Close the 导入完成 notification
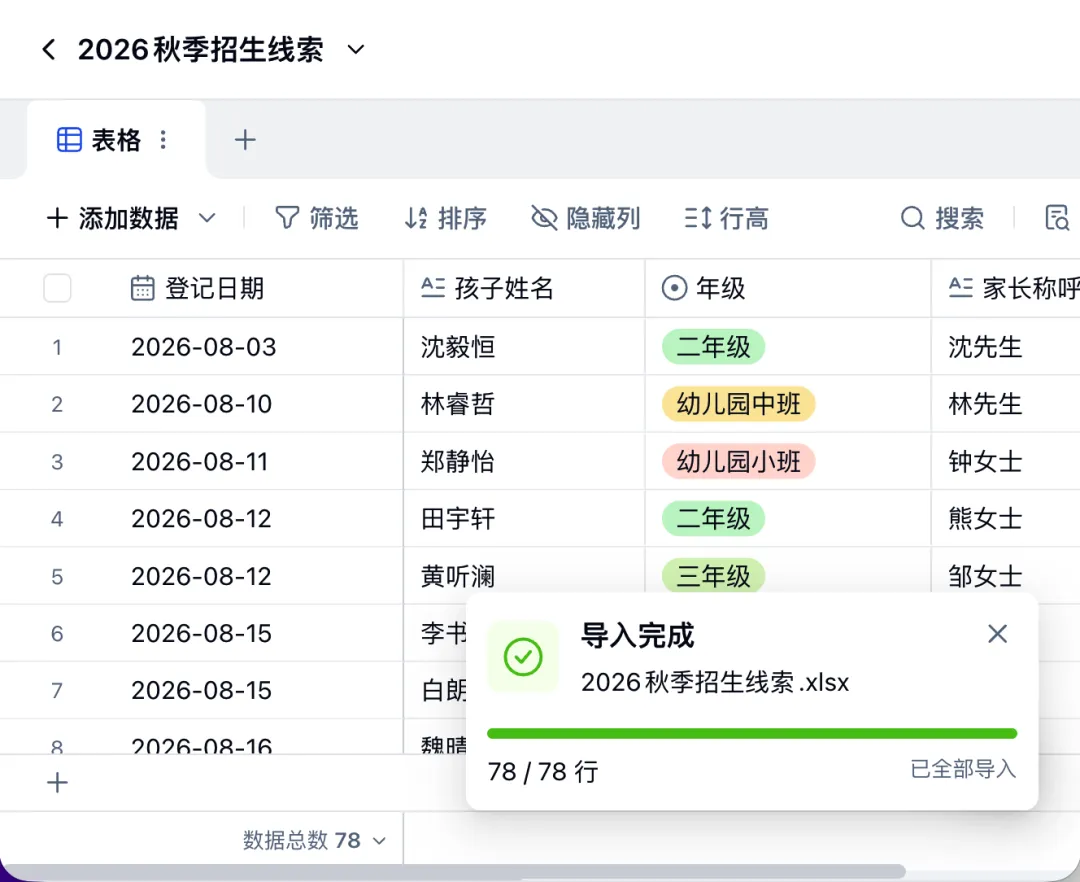This screenshot has width=1080, height=882. coord(997,633)
